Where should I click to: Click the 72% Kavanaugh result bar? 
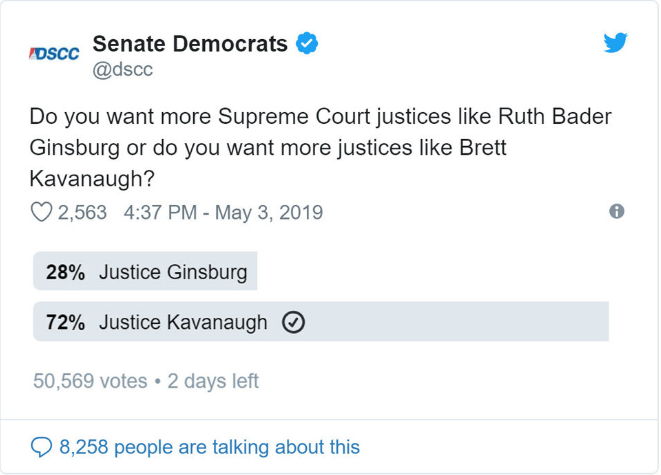click(x=450, y=322)
